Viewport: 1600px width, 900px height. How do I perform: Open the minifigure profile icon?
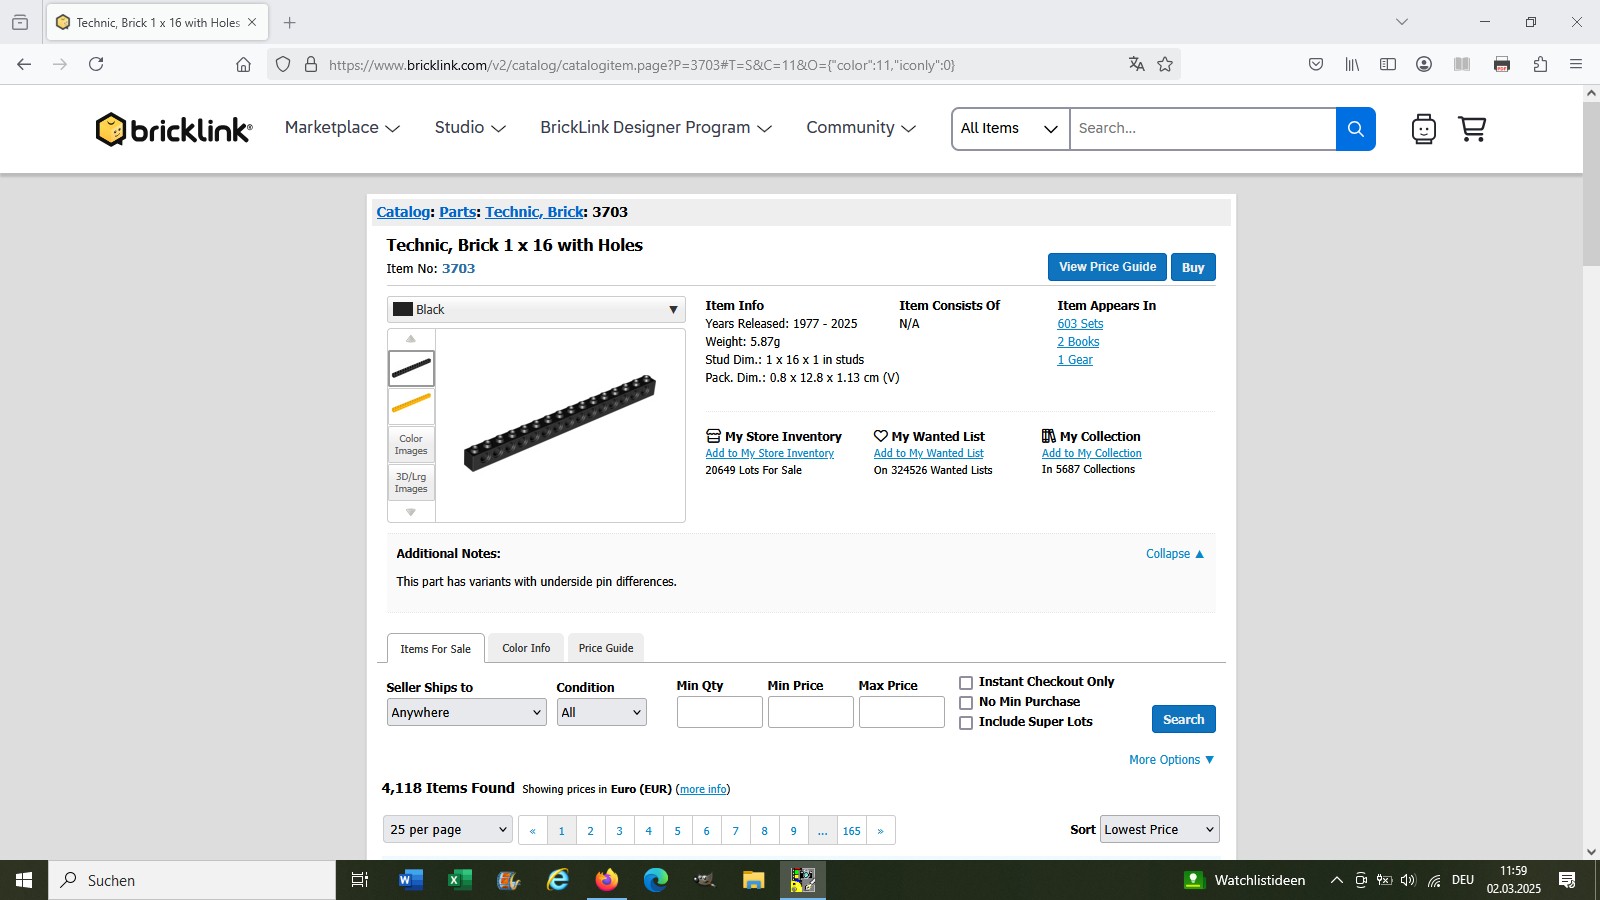pyautogui.click(x=1423, y=129)
